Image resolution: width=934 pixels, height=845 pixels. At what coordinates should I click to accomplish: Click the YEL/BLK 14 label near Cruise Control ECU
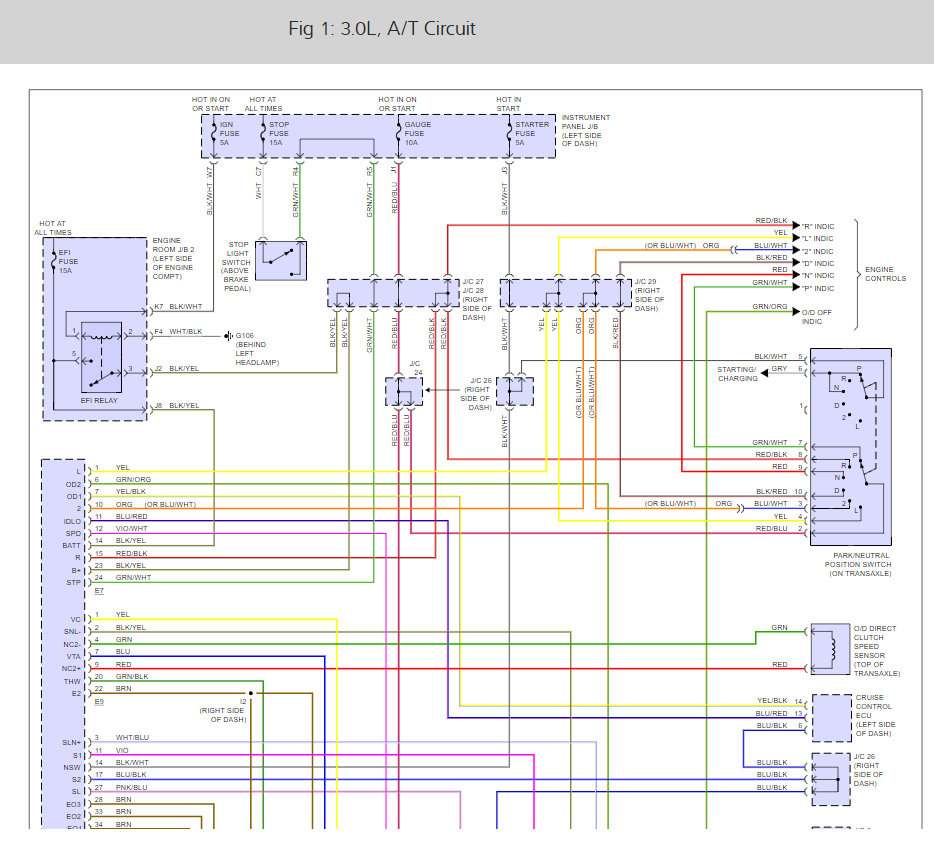tap(780, 701)
